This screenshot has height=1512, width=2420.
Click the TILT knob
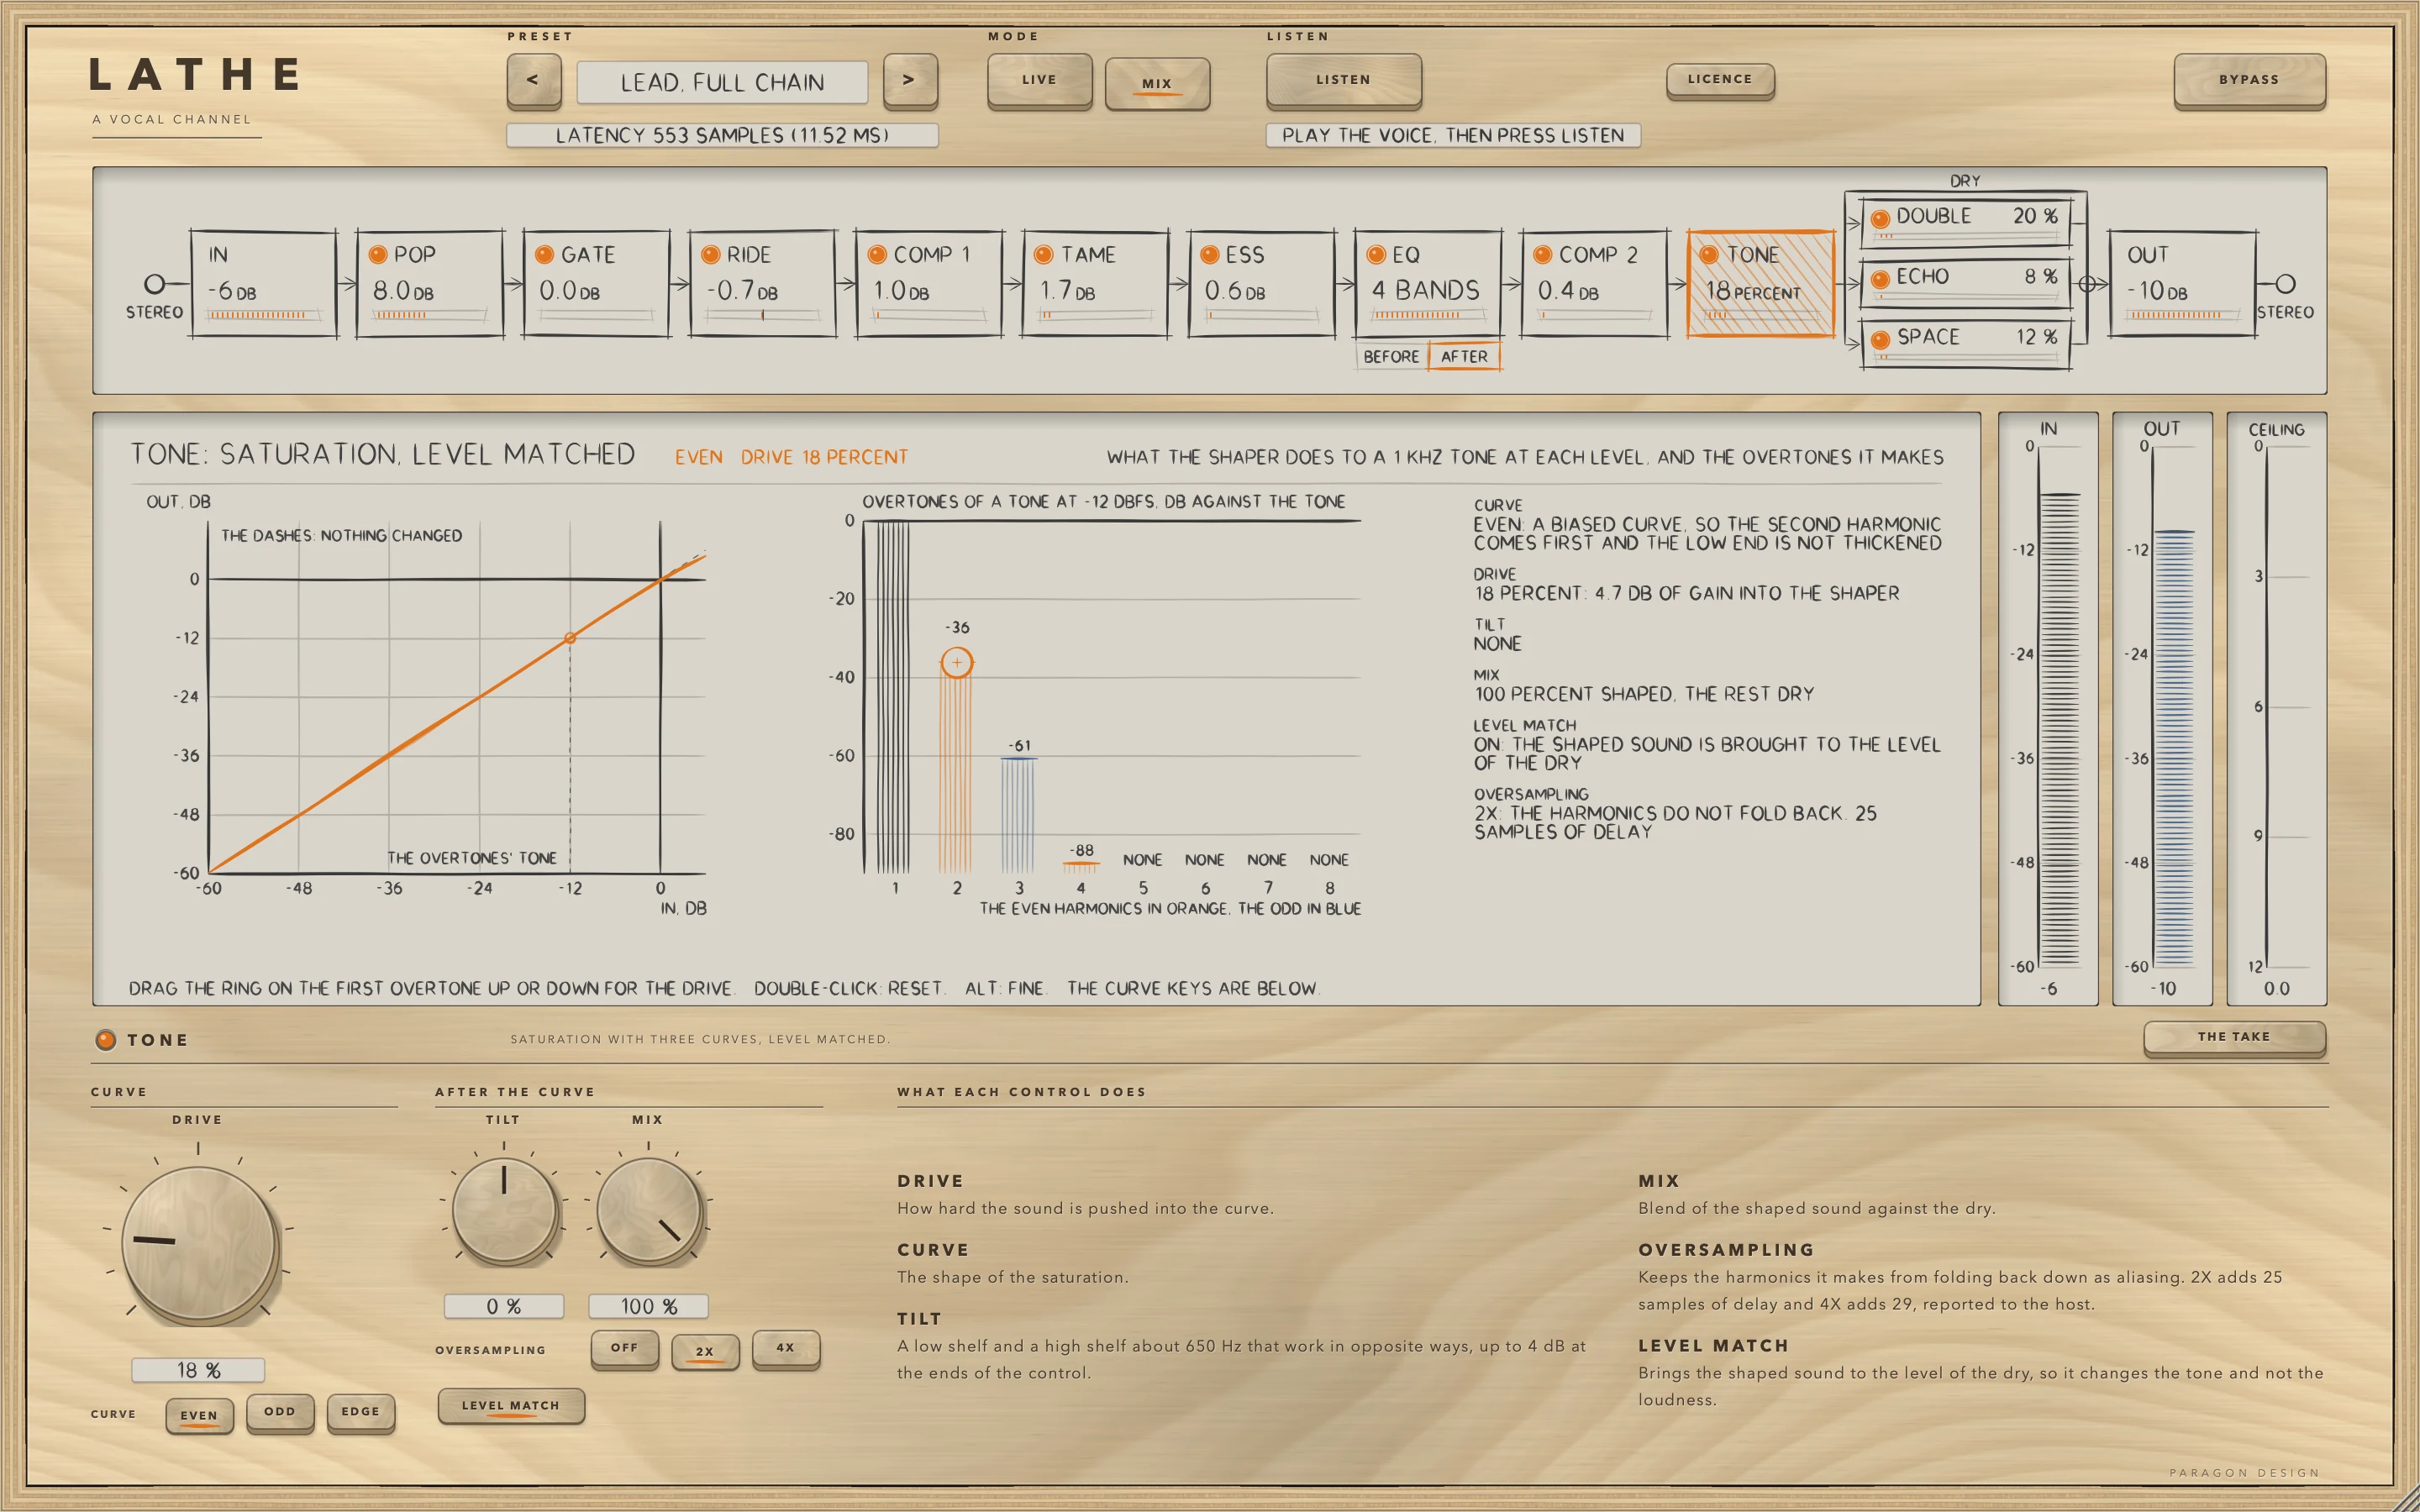point(504,1210)
